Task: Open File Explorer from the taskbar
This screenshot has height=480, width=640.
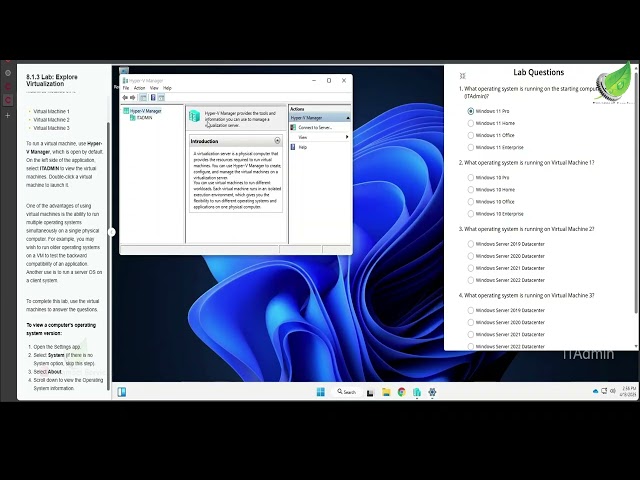Action: 386,392
